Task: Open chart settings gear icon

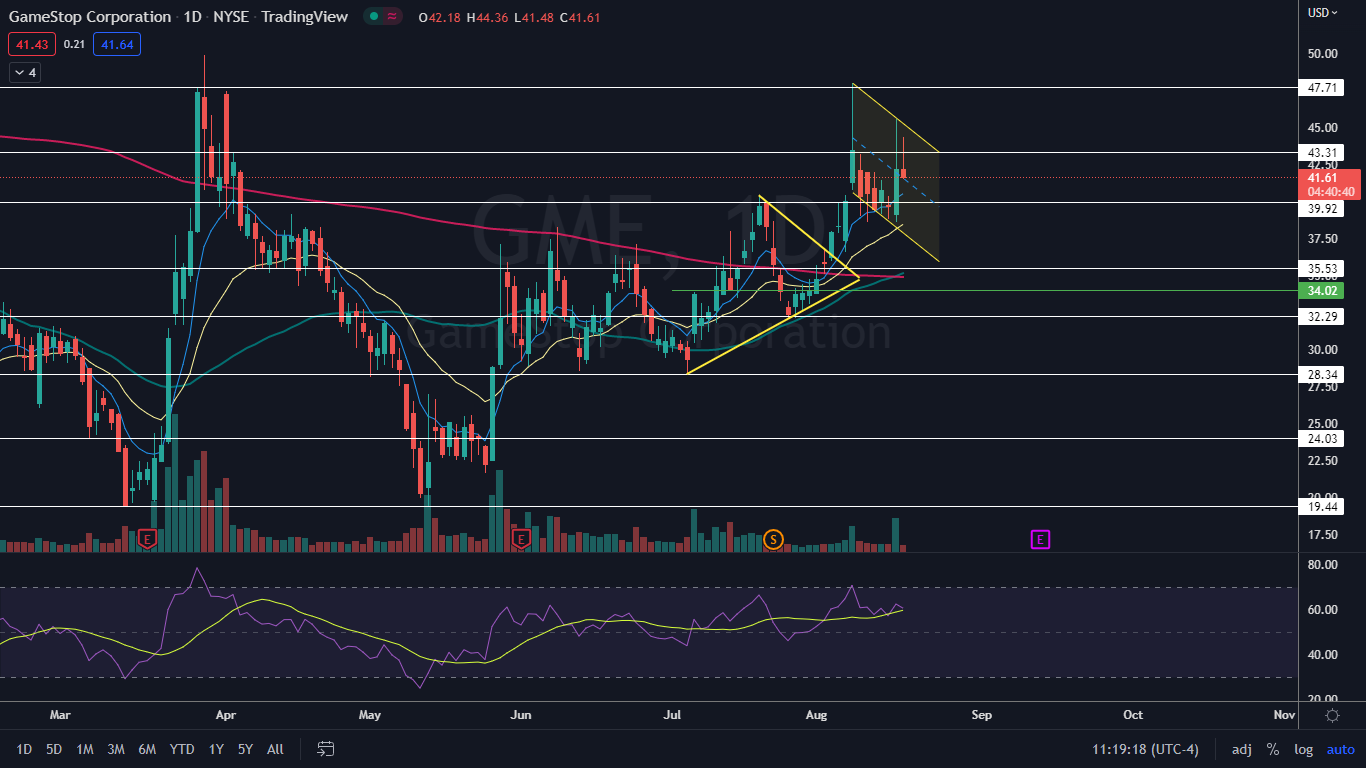Action: [1332, 715]
